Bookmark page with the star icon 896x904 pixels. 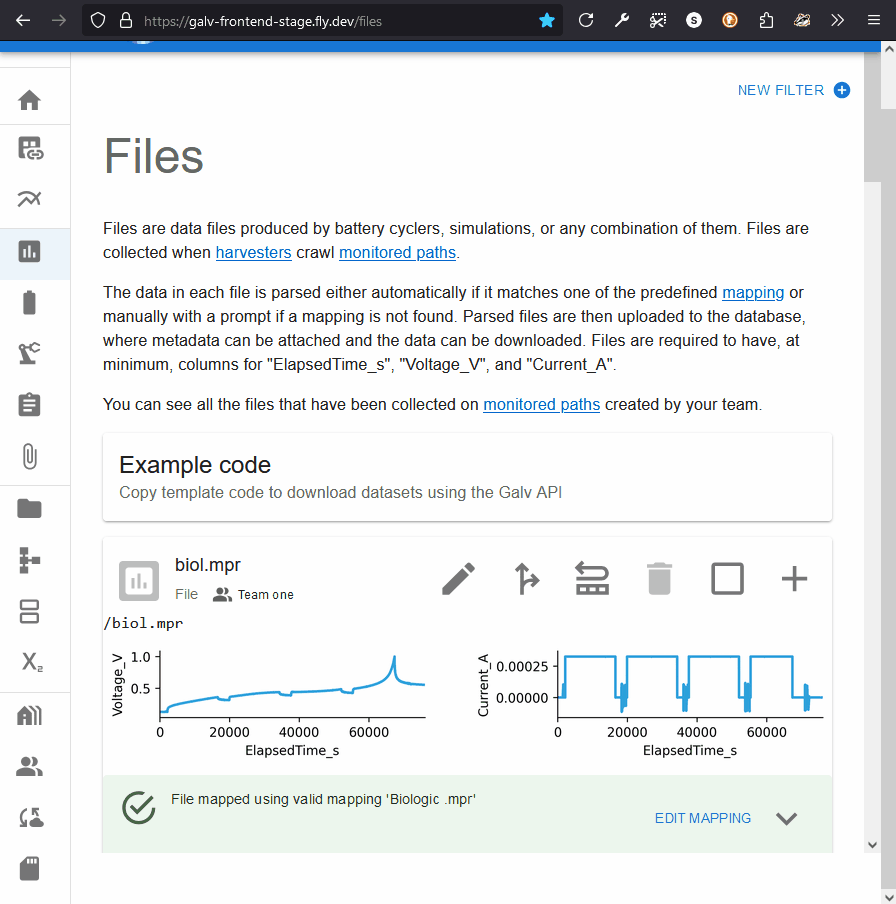[547, 20]
